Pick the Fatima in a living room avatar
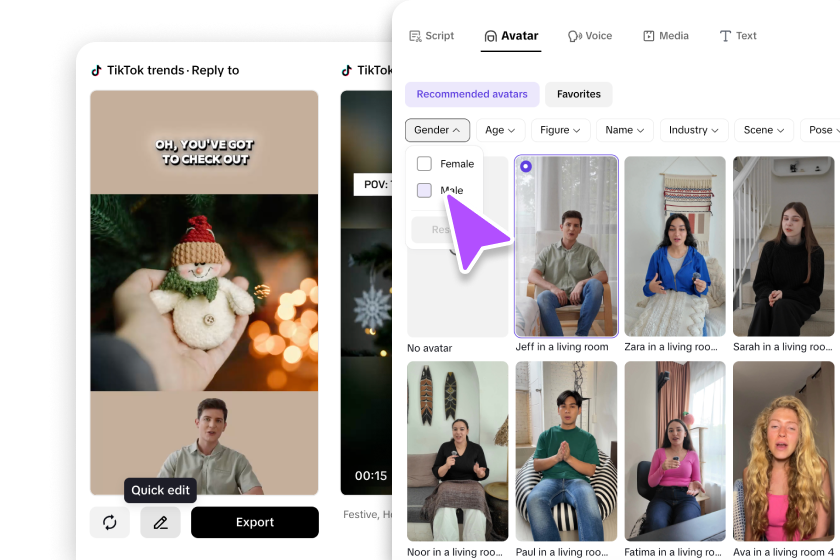Viewport: 840px width, 560px height. [675, 451]
